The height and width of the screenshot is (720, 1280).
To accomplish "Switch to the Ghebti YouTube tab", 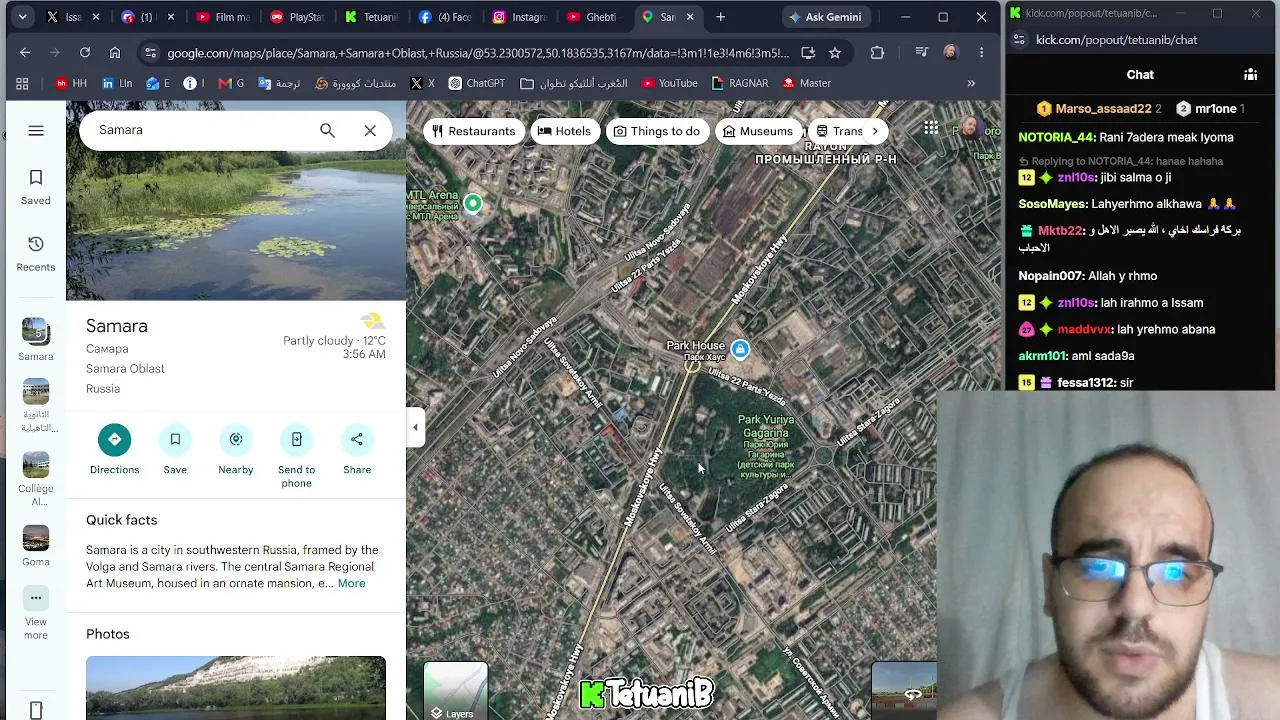I will 594,17.
